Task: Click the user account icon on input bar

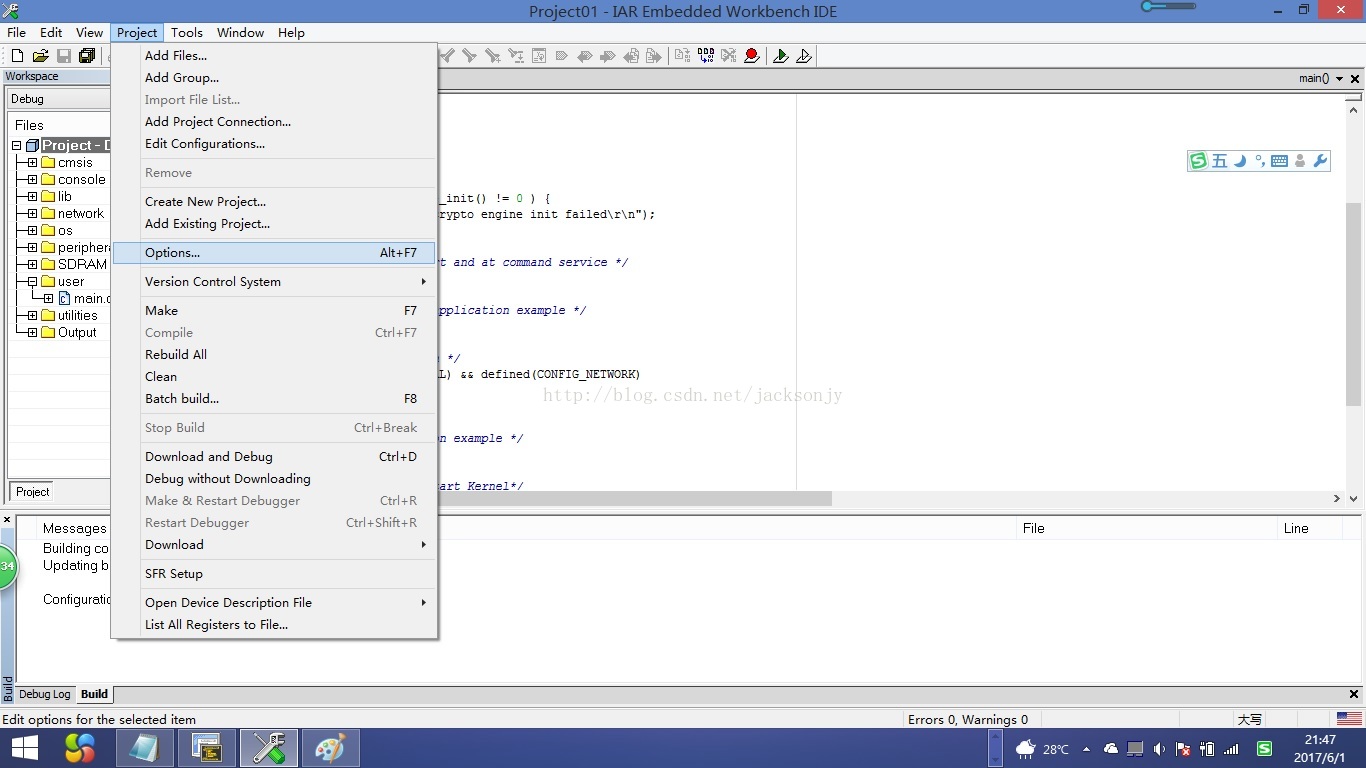Action: 1300,161
